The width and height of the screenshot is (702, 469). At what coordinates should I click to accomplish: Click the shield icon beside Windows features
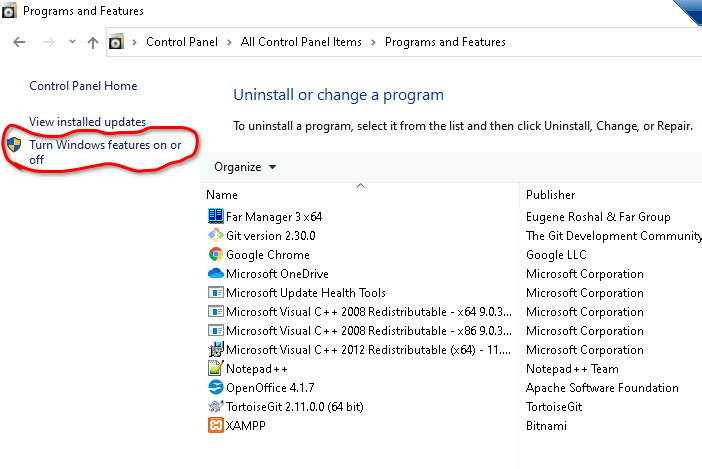point(14,145)
